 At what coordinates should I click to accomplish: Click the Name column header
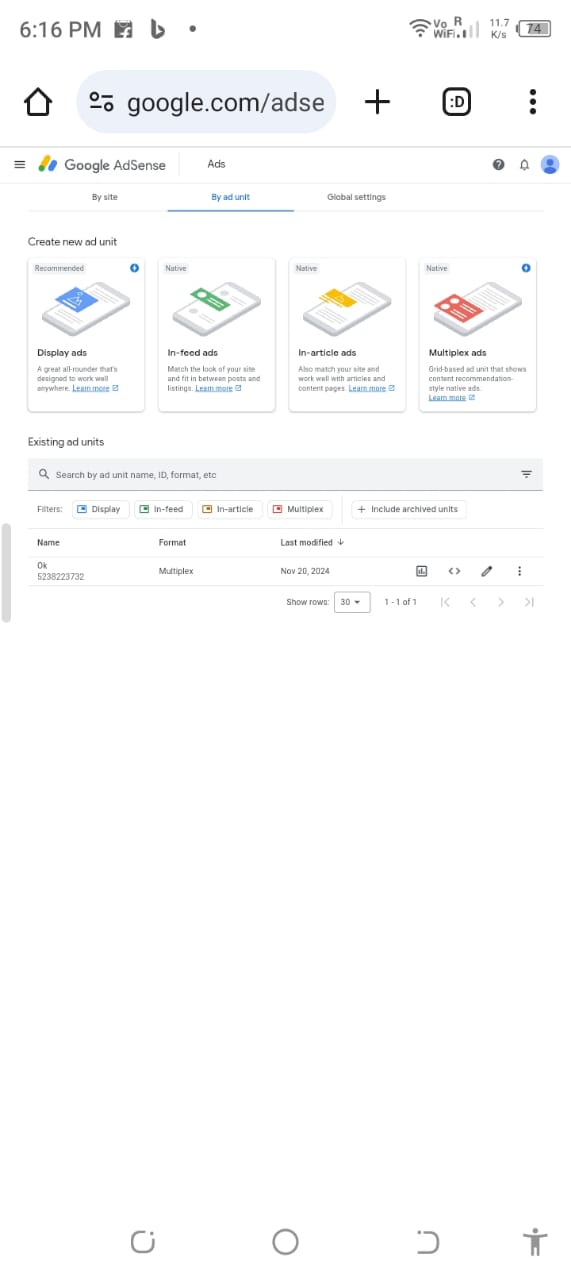click(x=48, y=542)
